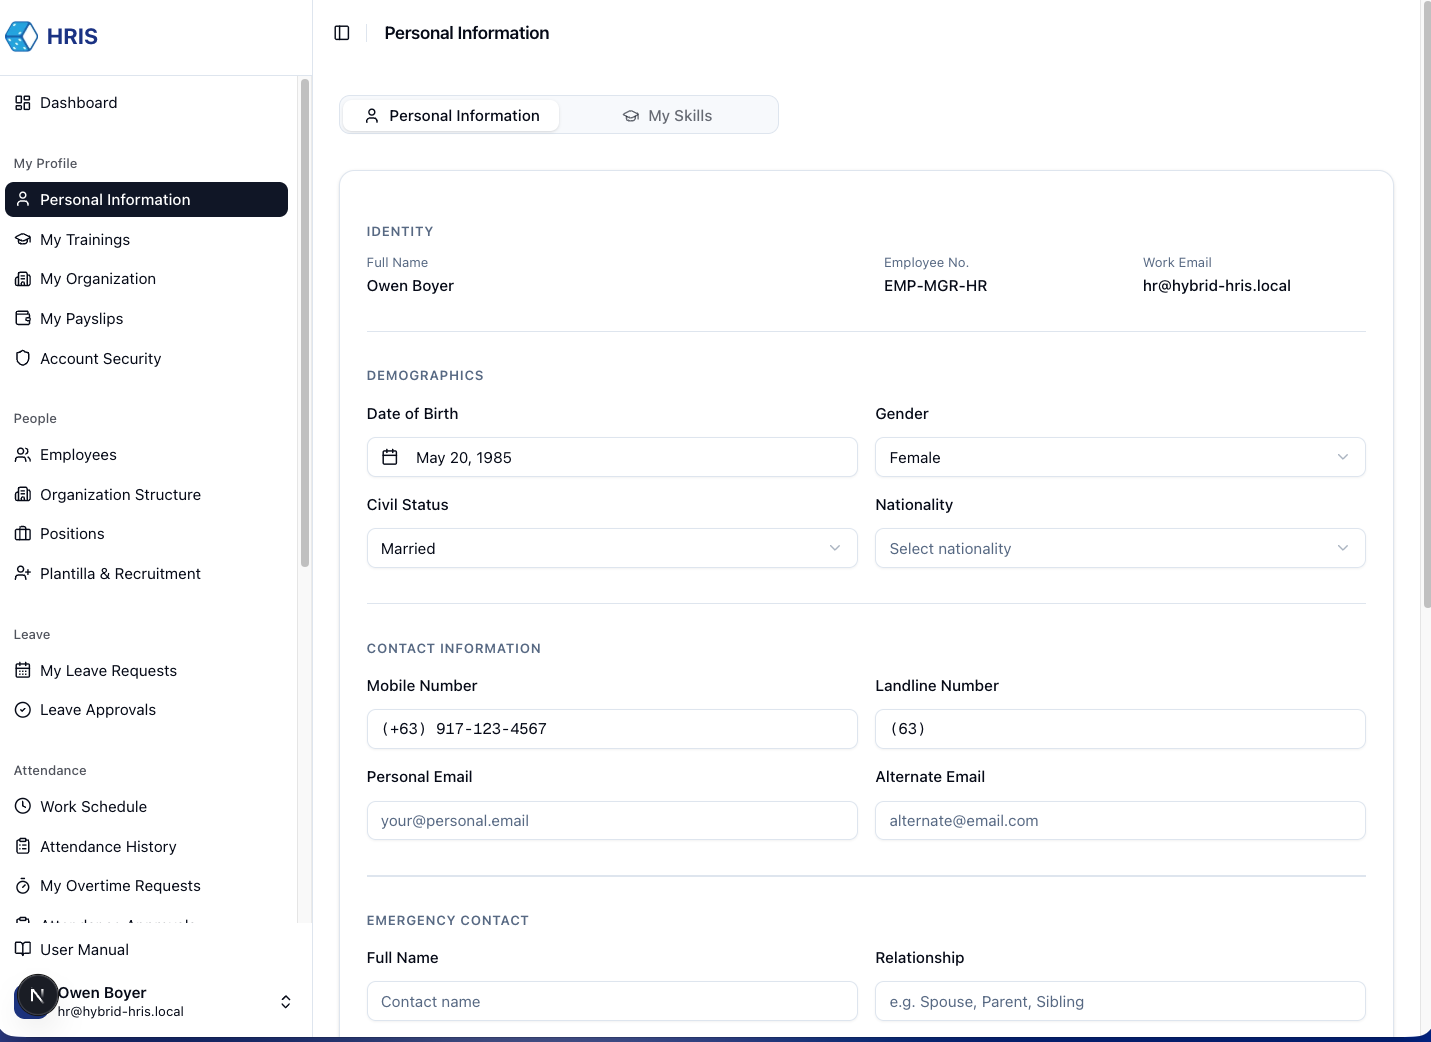Screen dimensions: 1431x1042
Task: Open the Select nationality dropdown
Action: coord(1119,548)
